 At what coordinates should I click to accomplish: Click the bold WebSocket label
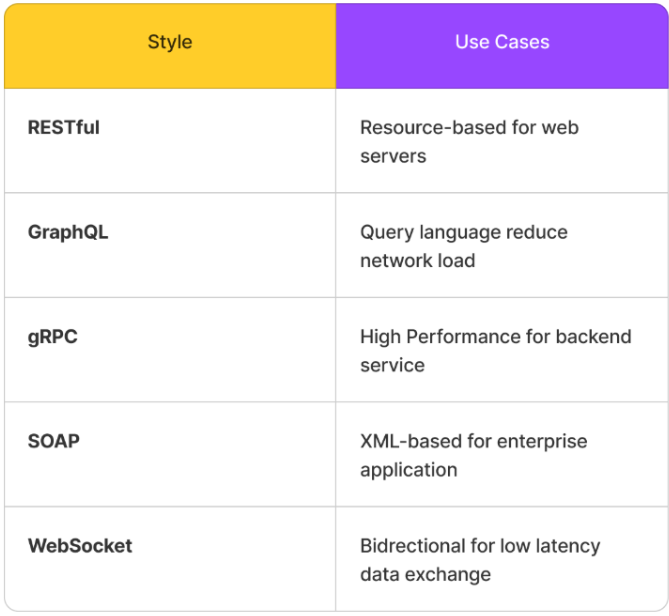pyautogui.click(x=80, y=546)
